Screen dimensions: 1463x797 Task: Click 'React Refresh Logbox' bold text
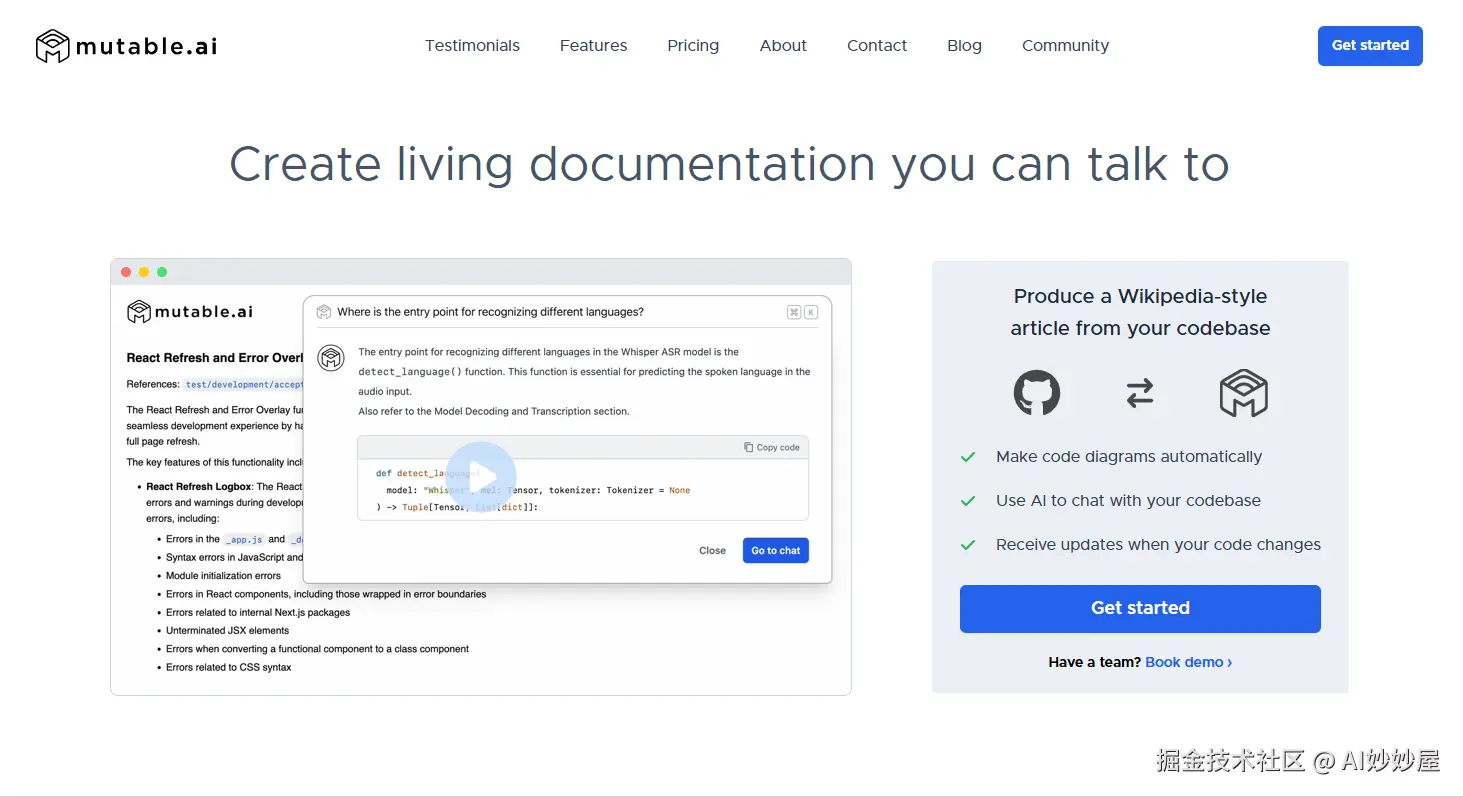pyautogui.click(x=199, y=487)
